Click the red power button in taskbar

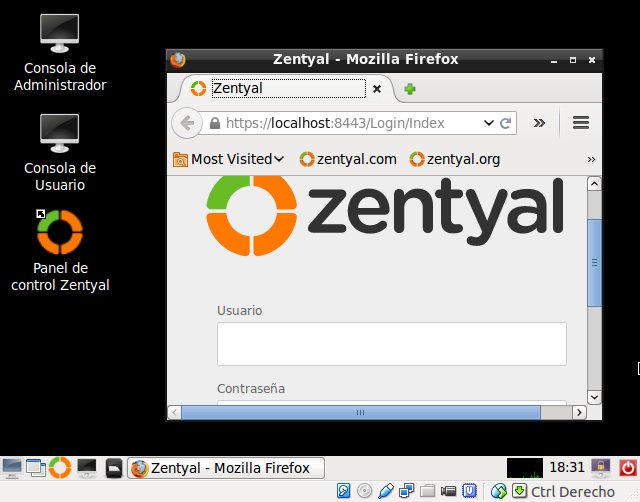pyautogui.click(x=628, y=468)
